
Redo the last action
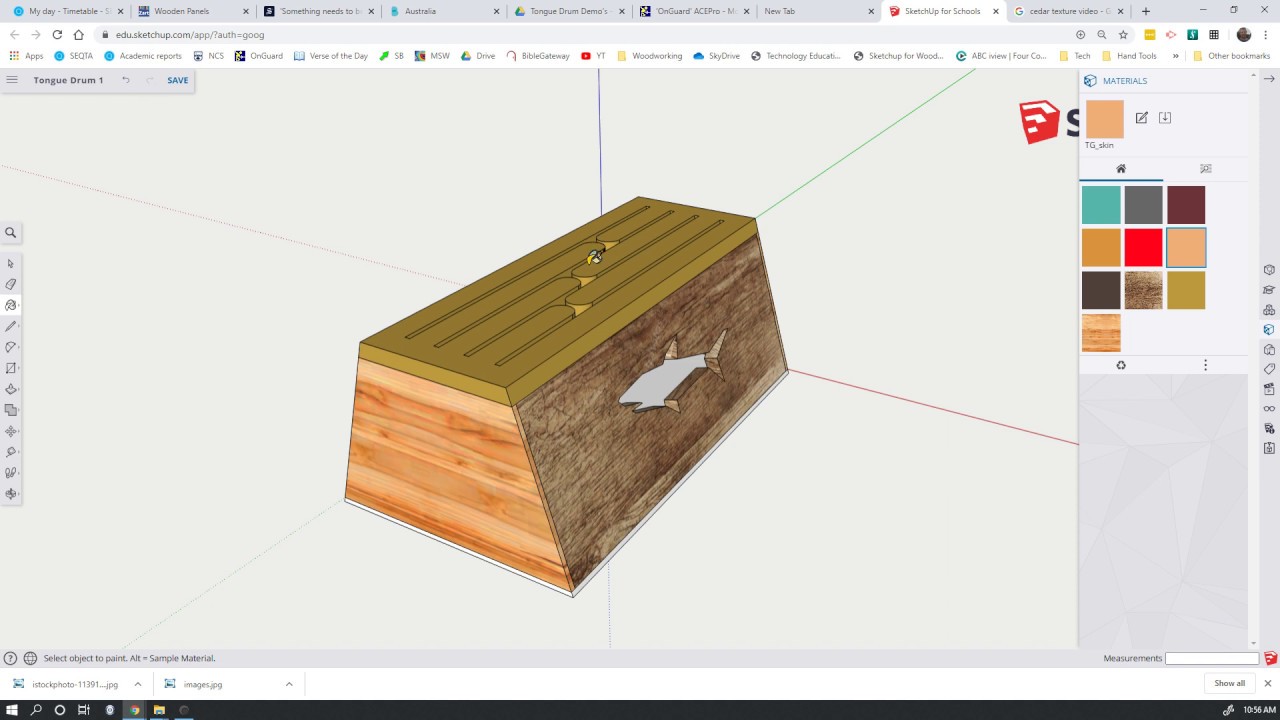coord(149,80)
